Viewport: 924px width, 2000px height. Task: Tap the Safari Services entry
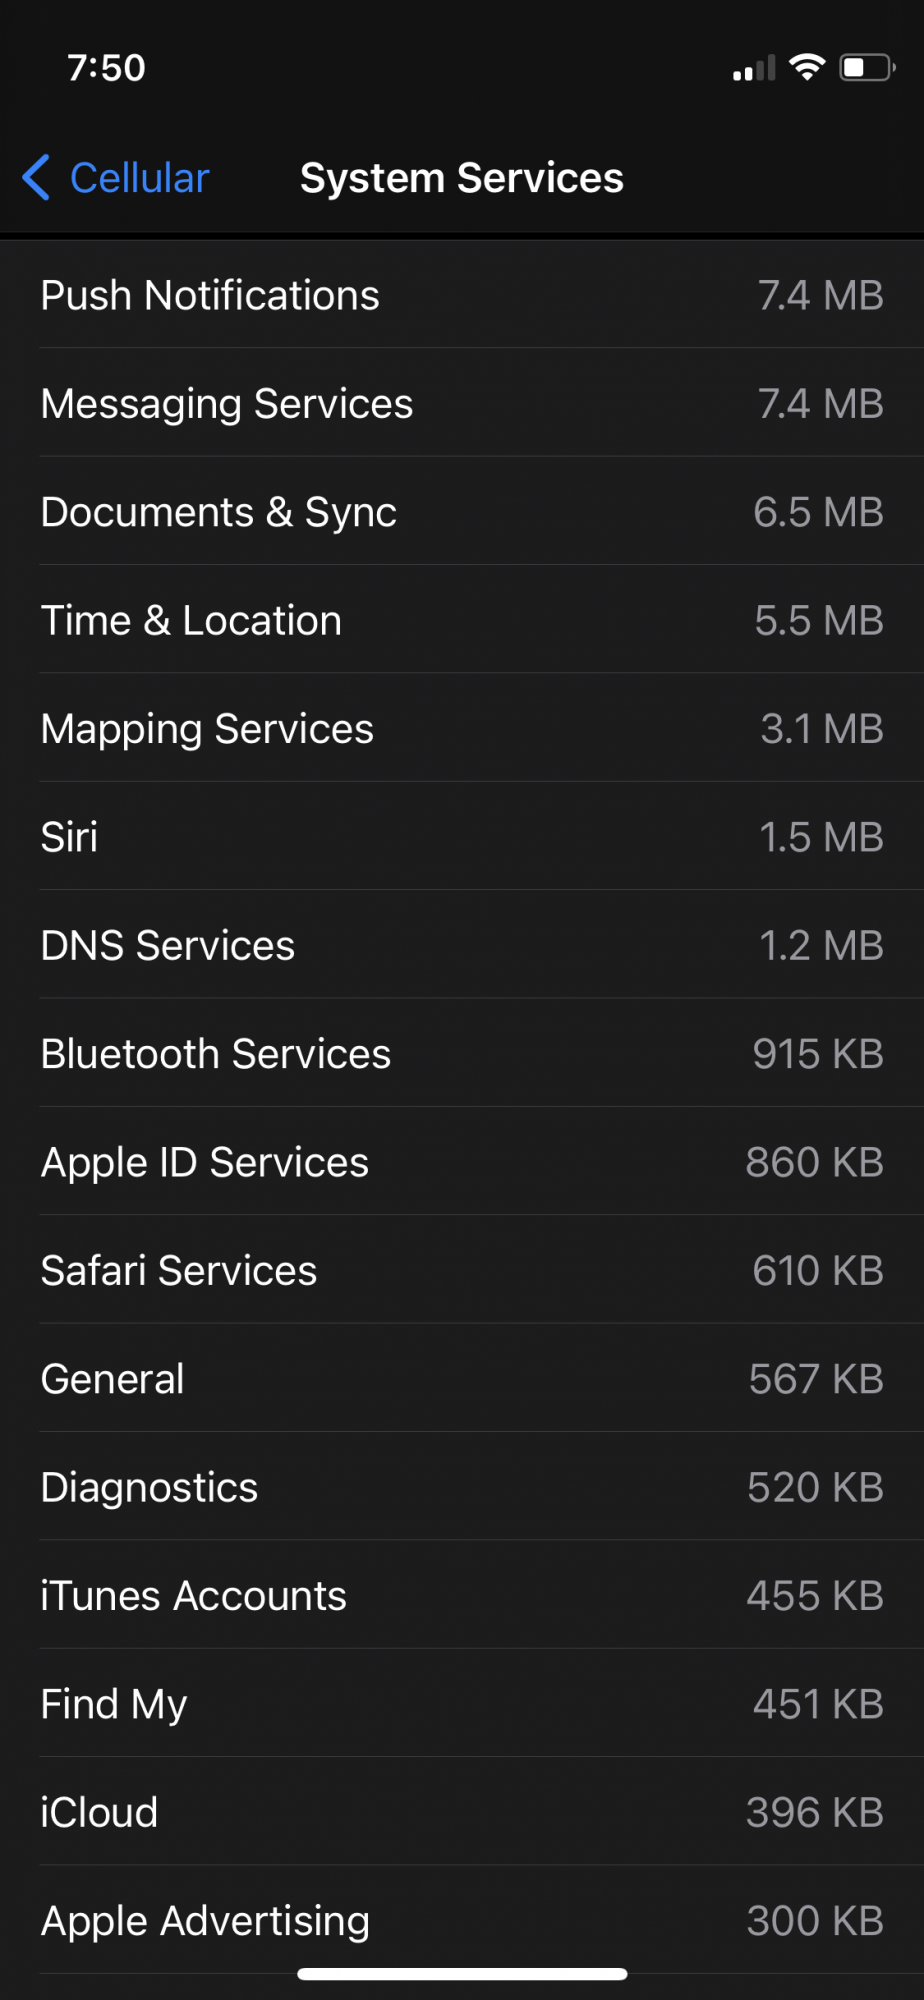click(462, 1271)
